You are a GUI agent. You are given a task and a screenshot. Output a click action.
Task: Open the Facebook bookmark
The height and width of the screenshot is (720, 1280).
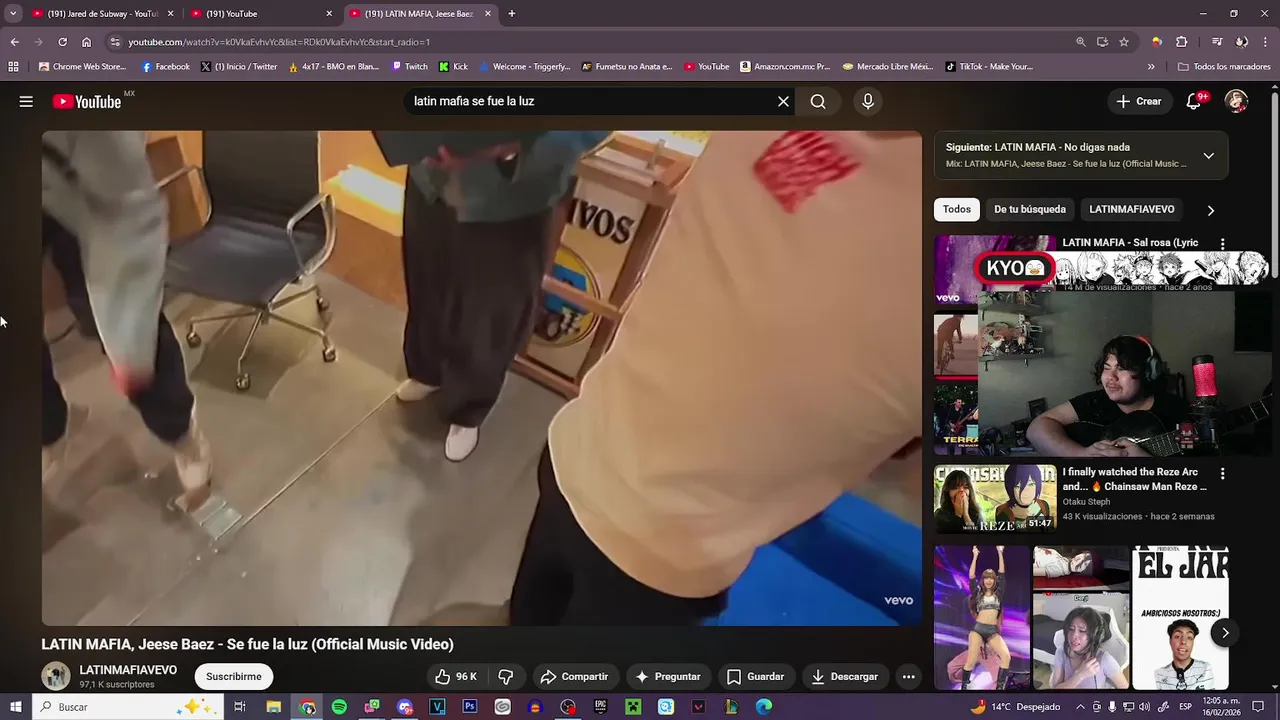[x=165, y=67]
